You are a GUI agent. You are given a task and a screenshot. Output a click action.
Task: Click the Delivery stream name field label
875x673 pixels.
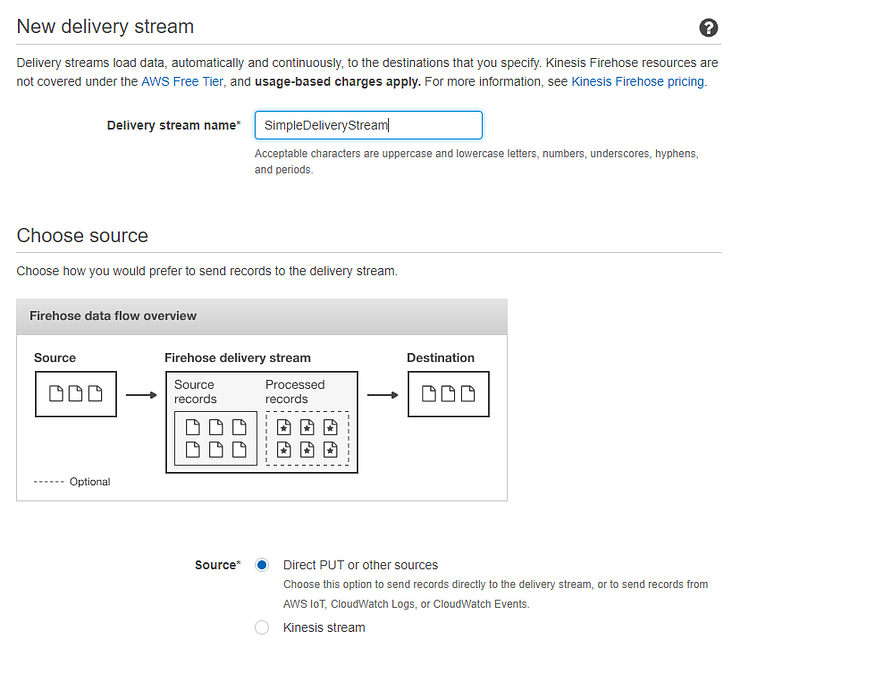(x=174, y=126)
